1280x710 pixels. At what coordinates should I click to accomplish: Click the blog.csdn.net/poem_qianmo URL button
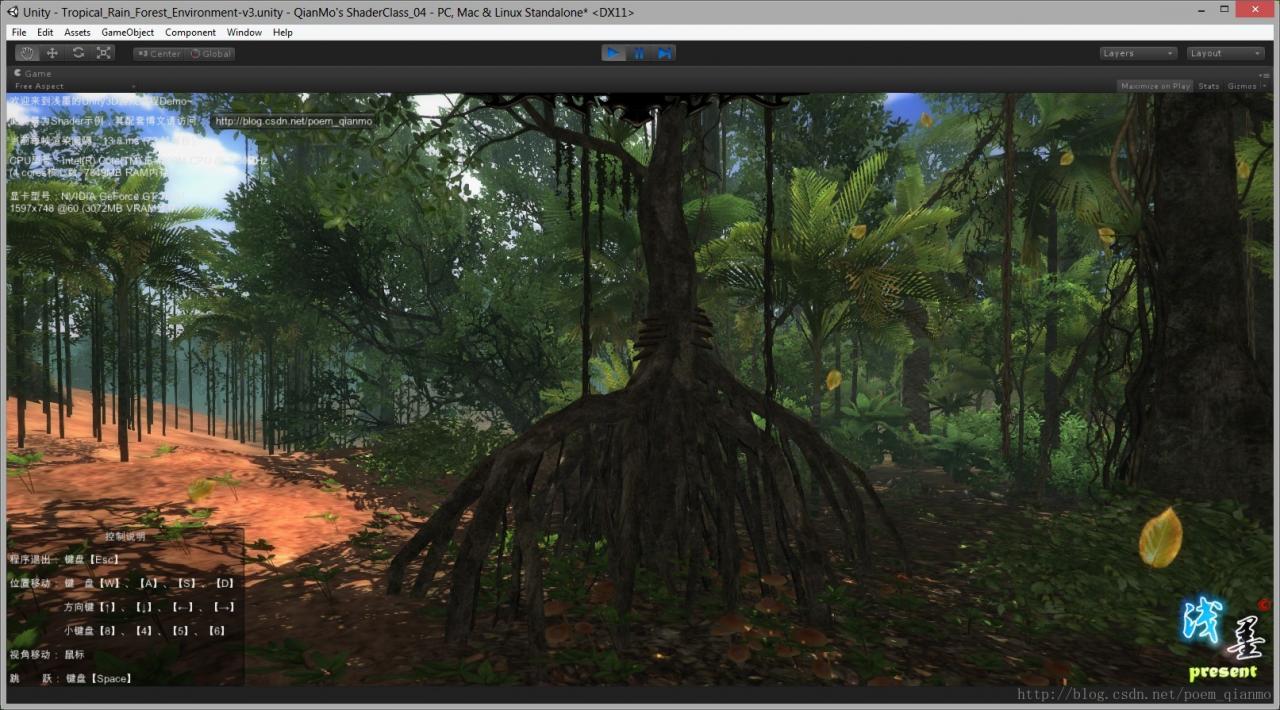pos(293,121)
